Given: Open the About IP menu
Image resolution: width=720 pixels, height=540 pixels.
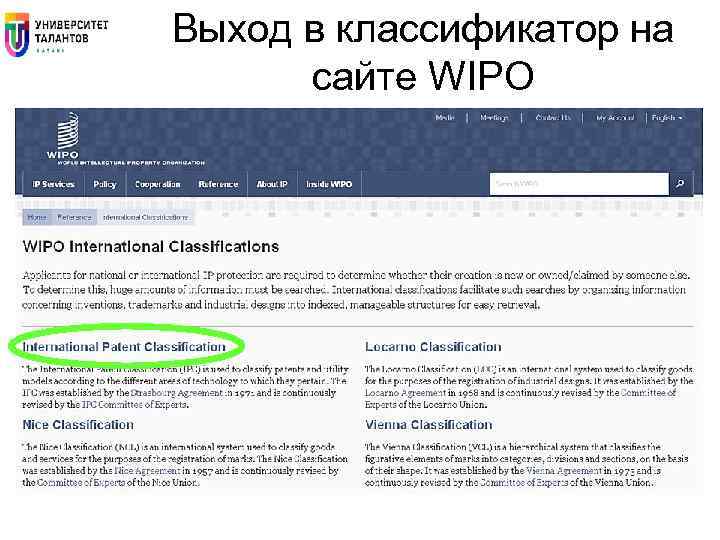Looking at the screenshot, I should point(272,184).
